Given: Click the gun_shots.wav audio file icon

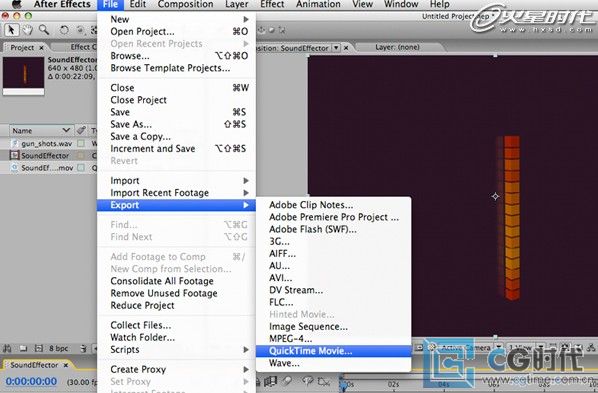Looking at the screenshot, I should click(x=14, y=143).
